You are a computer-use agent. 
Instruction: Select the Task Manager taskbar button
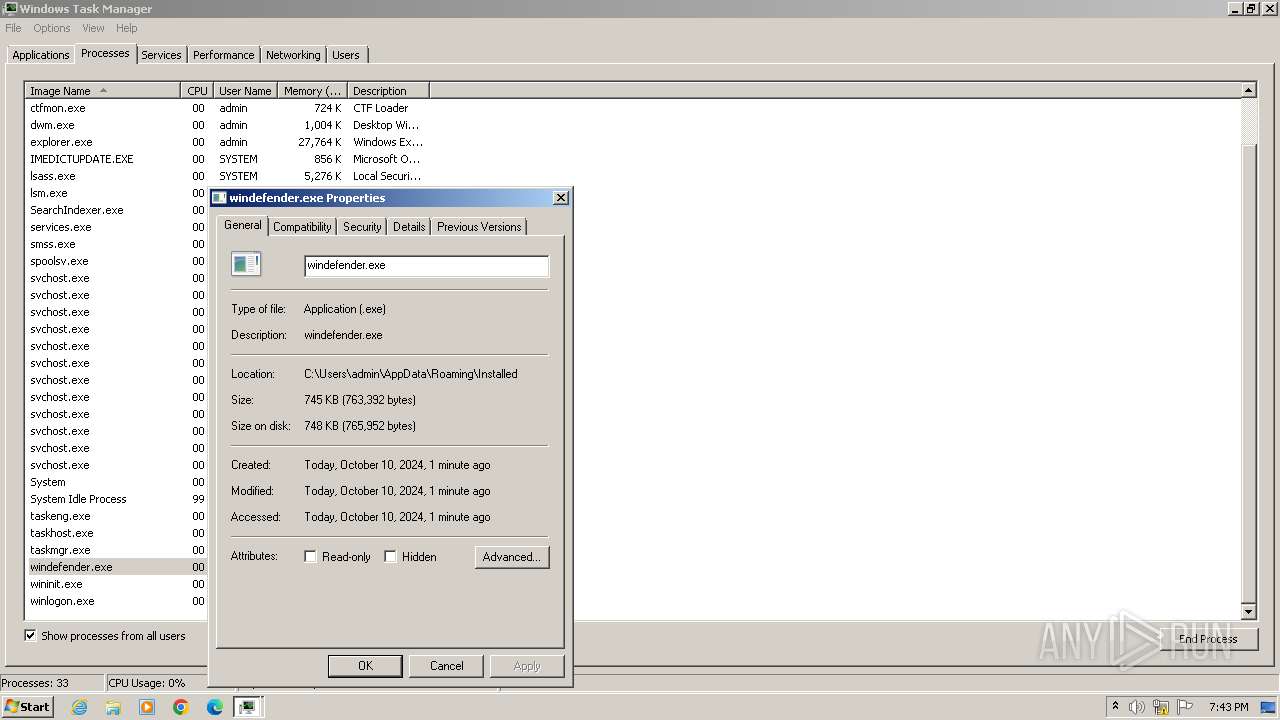pos(248,707)
